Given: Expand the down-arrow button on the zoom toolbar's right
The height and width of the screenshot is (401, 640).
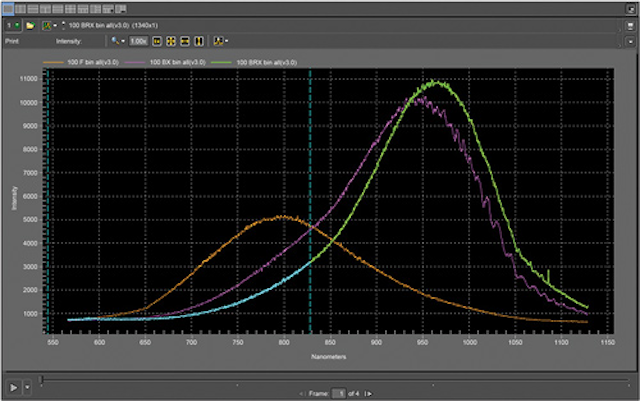Looking at the screenshot, I should [630, 41].
